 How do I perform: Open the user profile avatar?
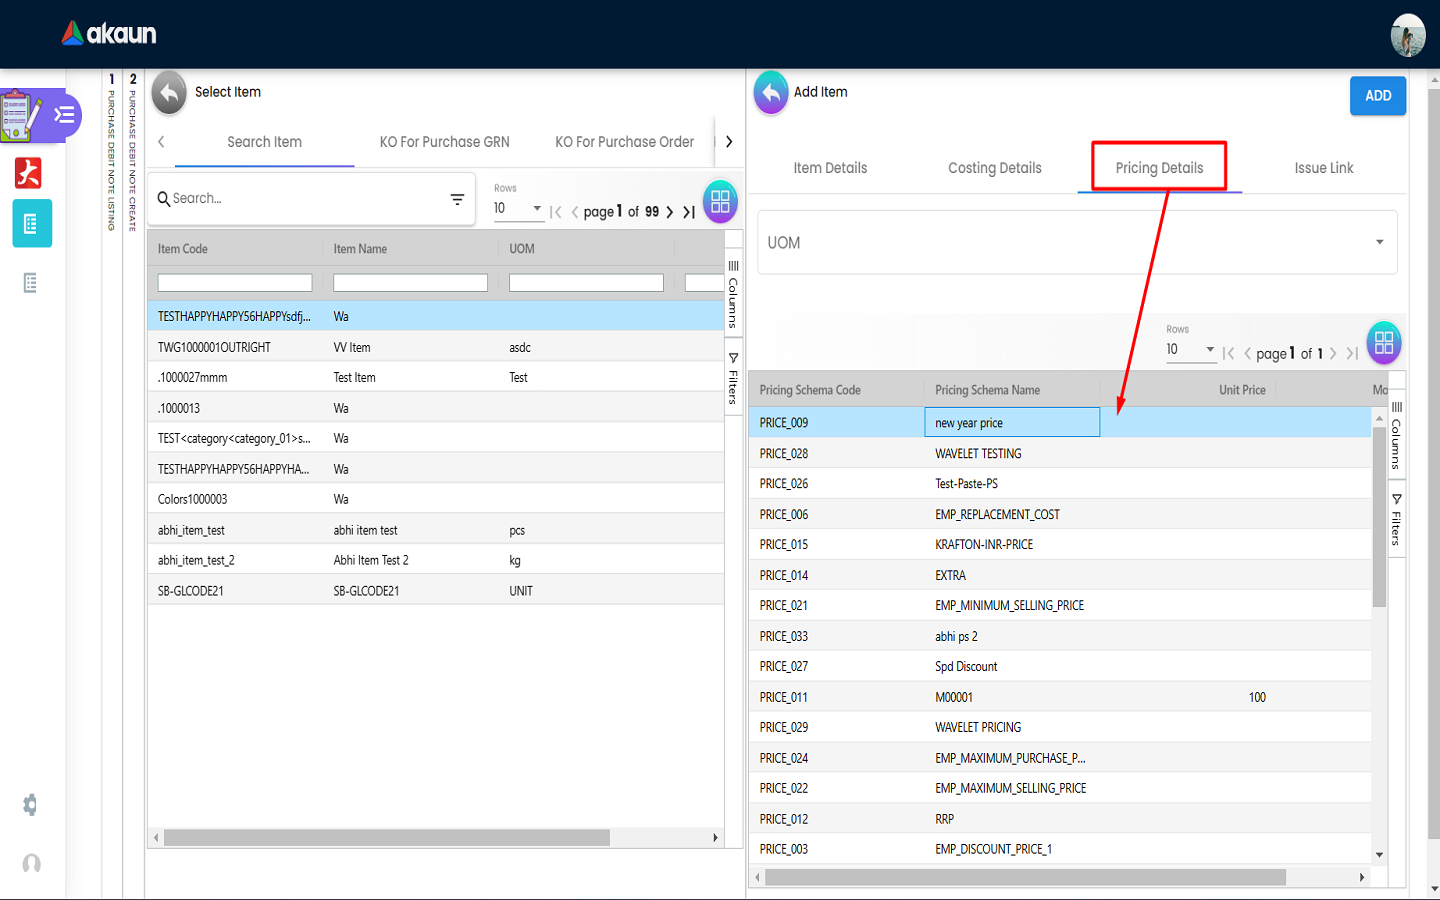[x=1407, y=35]
